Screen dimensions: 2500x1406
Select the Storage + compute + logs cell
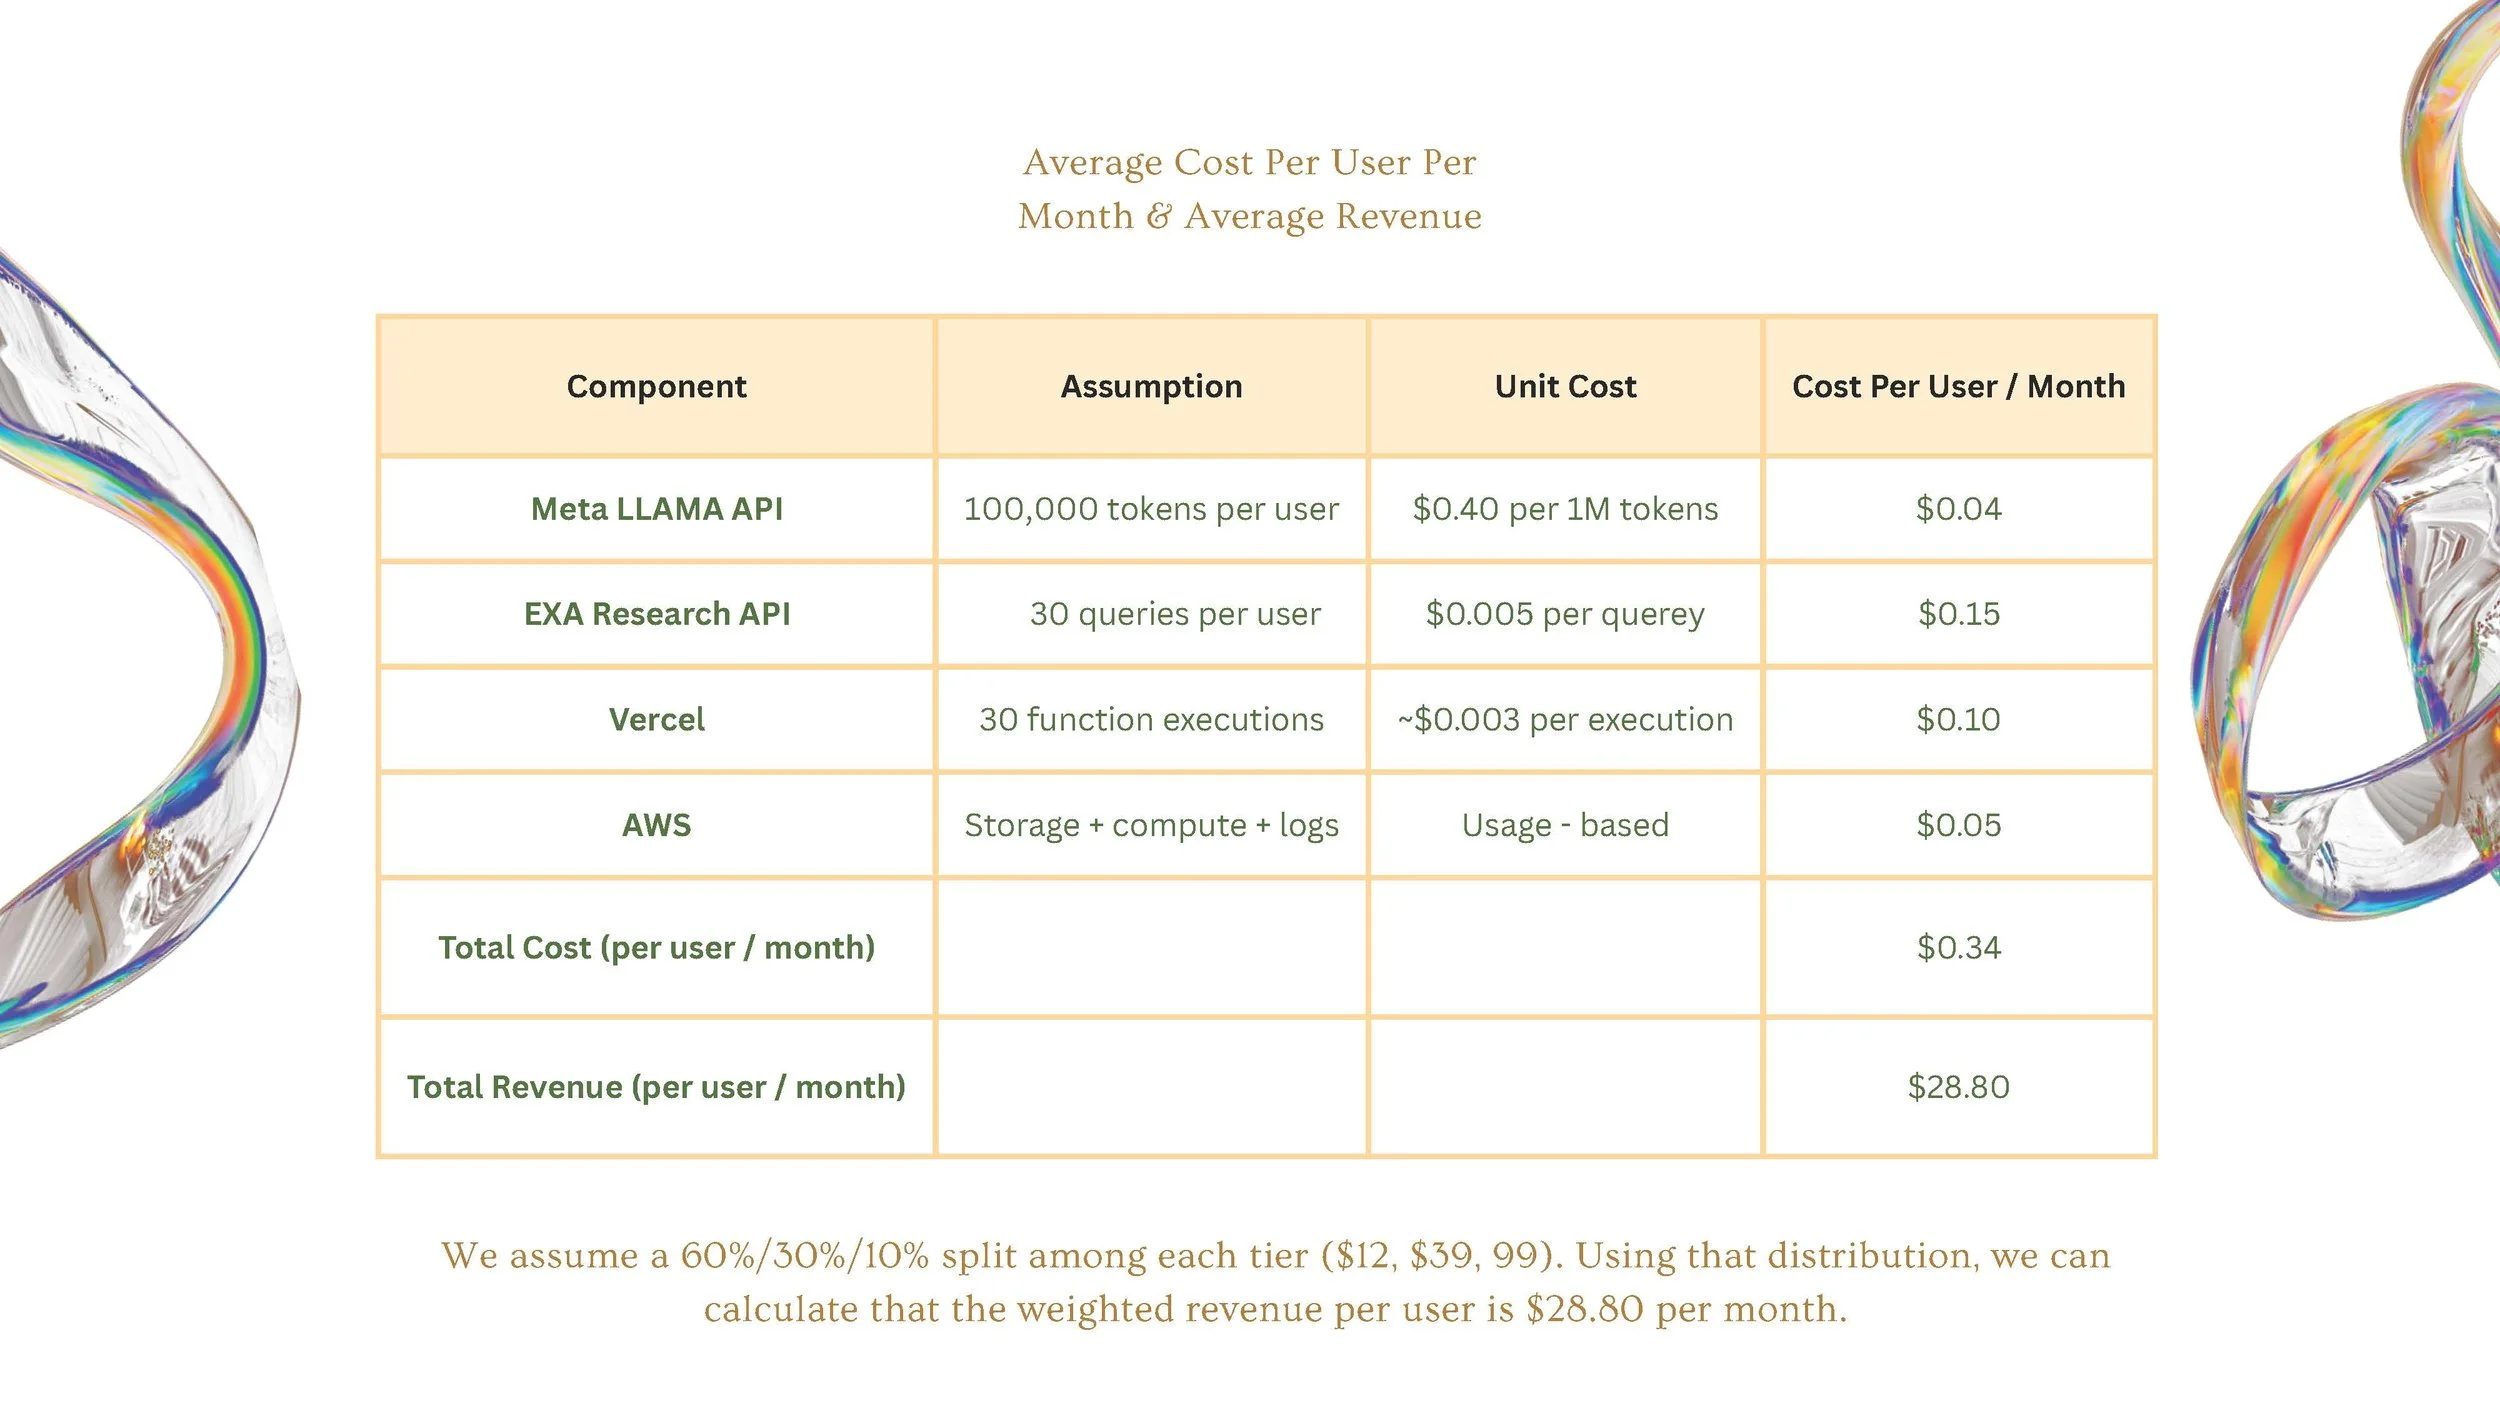1151,825
